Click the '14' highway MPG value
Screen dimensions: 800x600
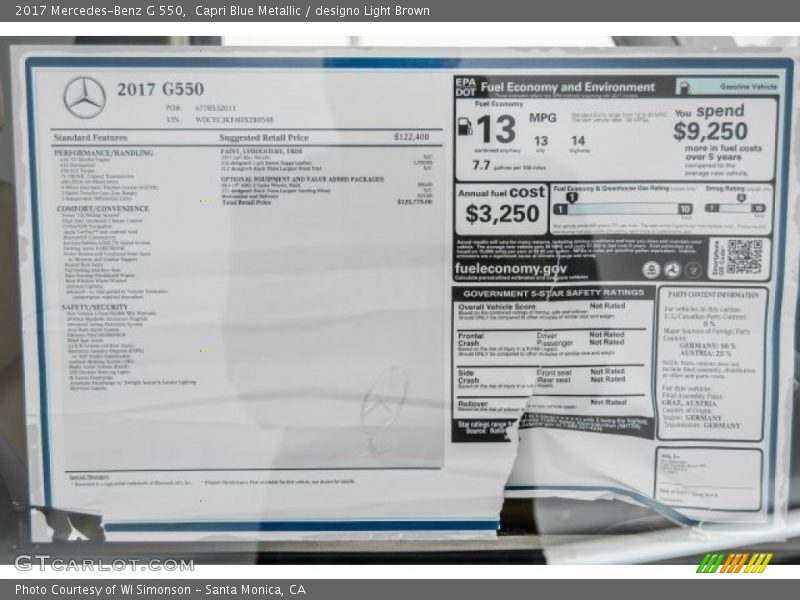[x=578, y=141]
